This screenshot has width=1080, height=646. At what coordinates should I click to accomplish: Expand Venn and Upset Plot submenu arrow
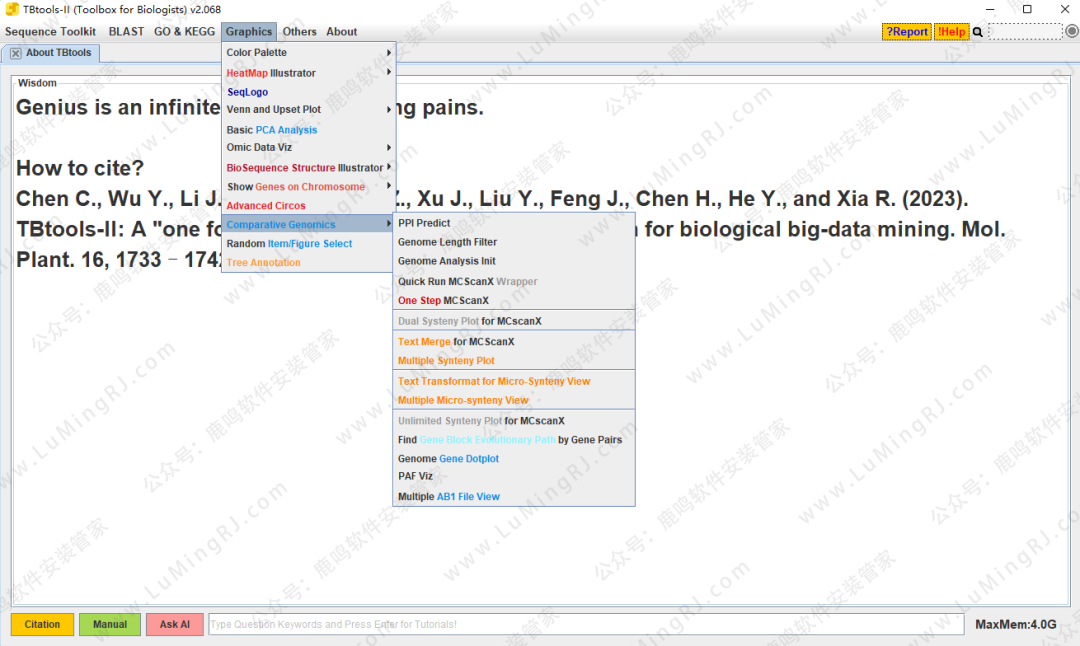click(x=389, y=109)
